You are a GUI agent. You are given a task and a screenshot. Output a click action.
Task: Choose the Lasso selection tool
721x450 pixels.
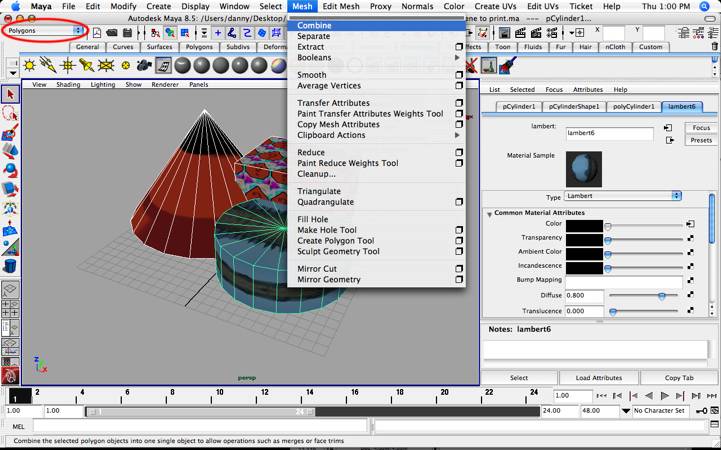10,113
